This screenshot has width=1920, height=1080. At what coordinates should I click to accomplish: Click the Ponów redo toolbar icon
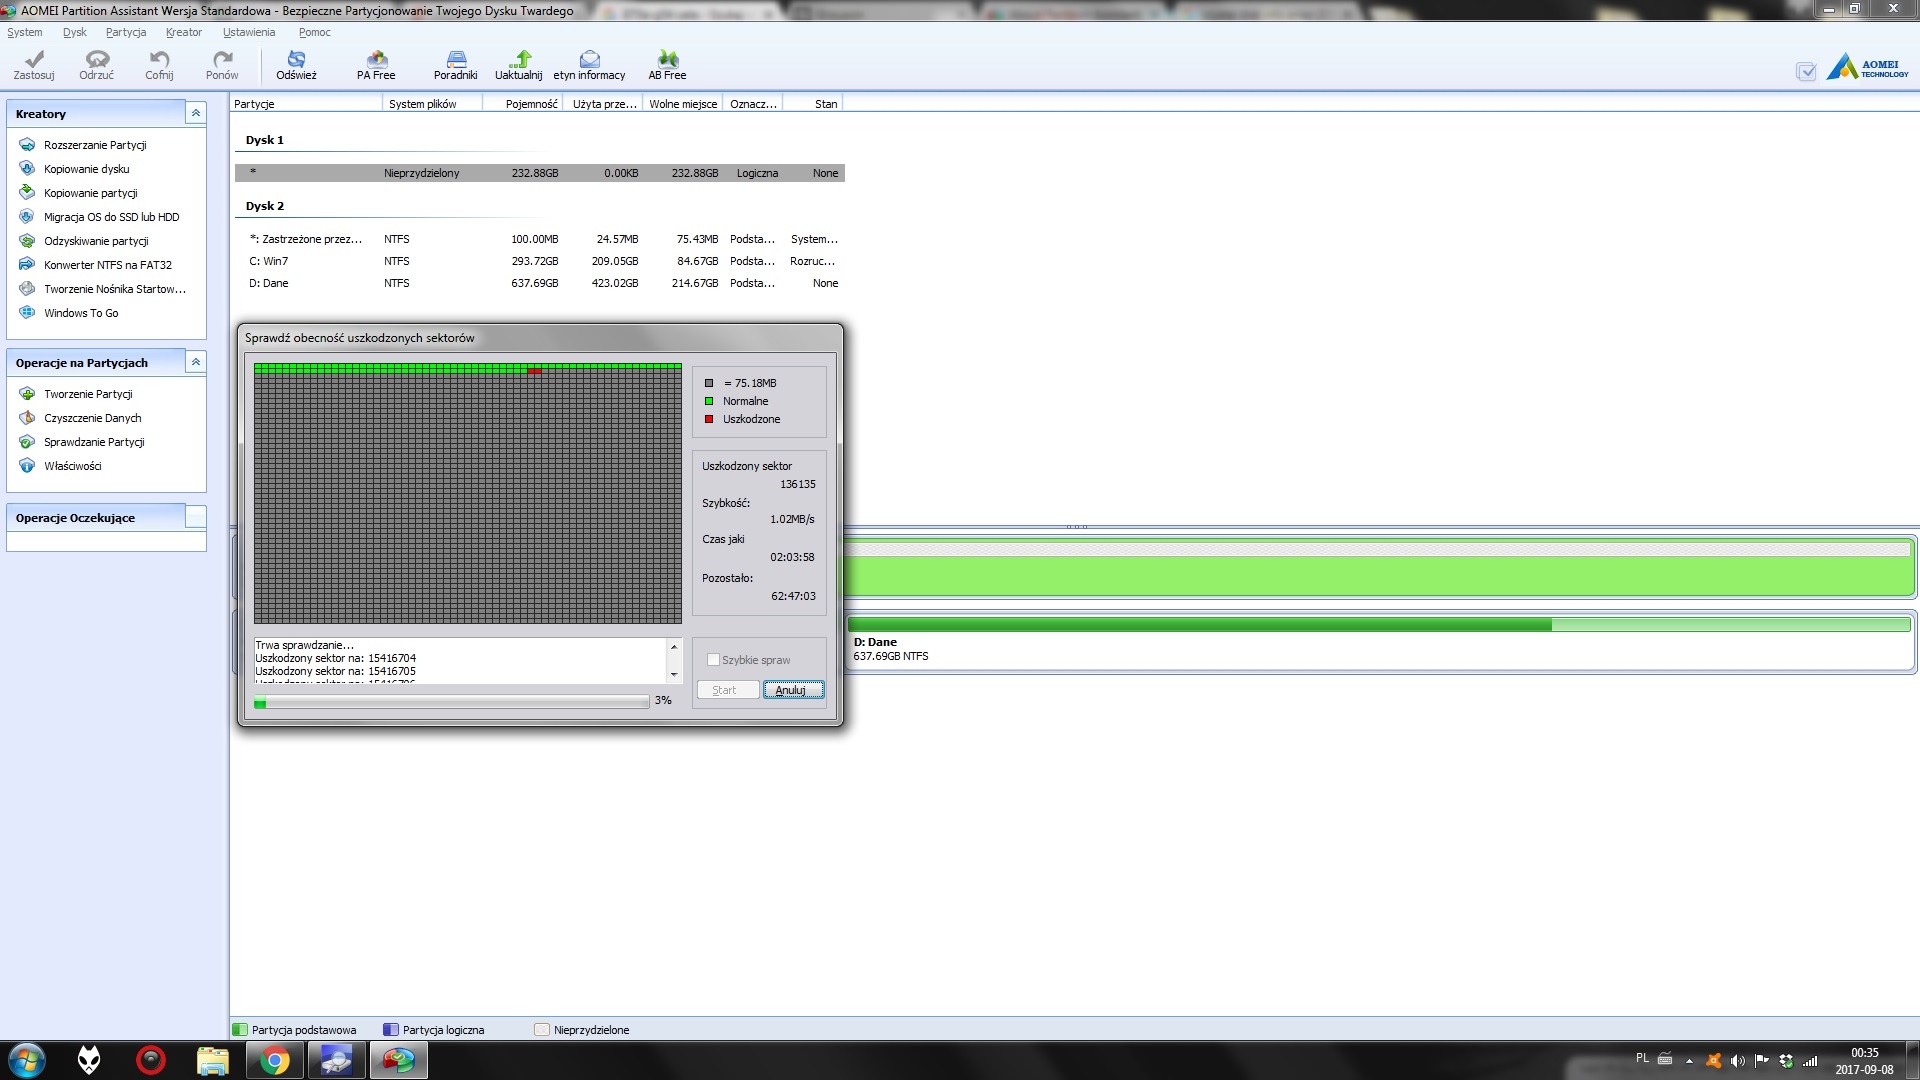pyautogui.click(x=222, y=65)
